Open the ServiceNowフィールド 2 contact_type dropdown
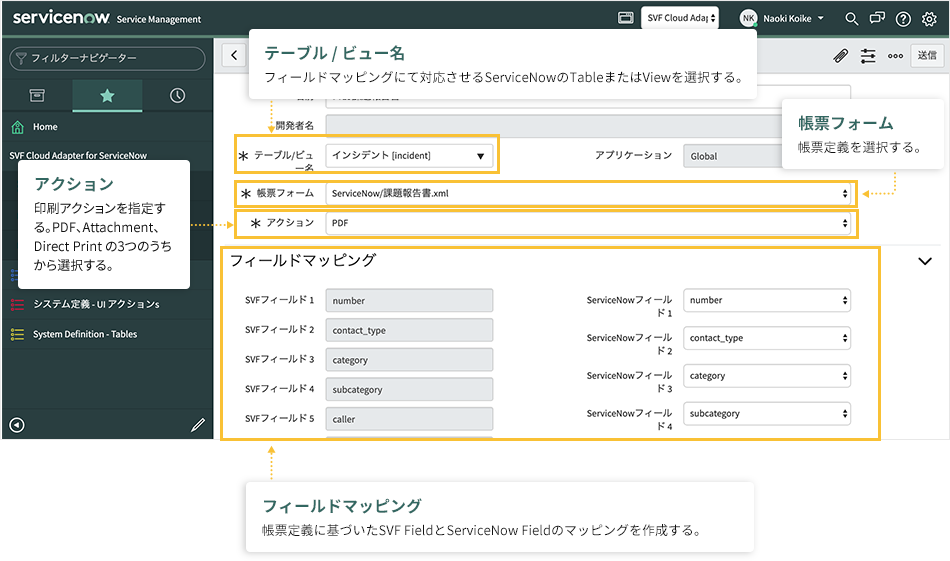The image size is (950, 561). point(767,338)
